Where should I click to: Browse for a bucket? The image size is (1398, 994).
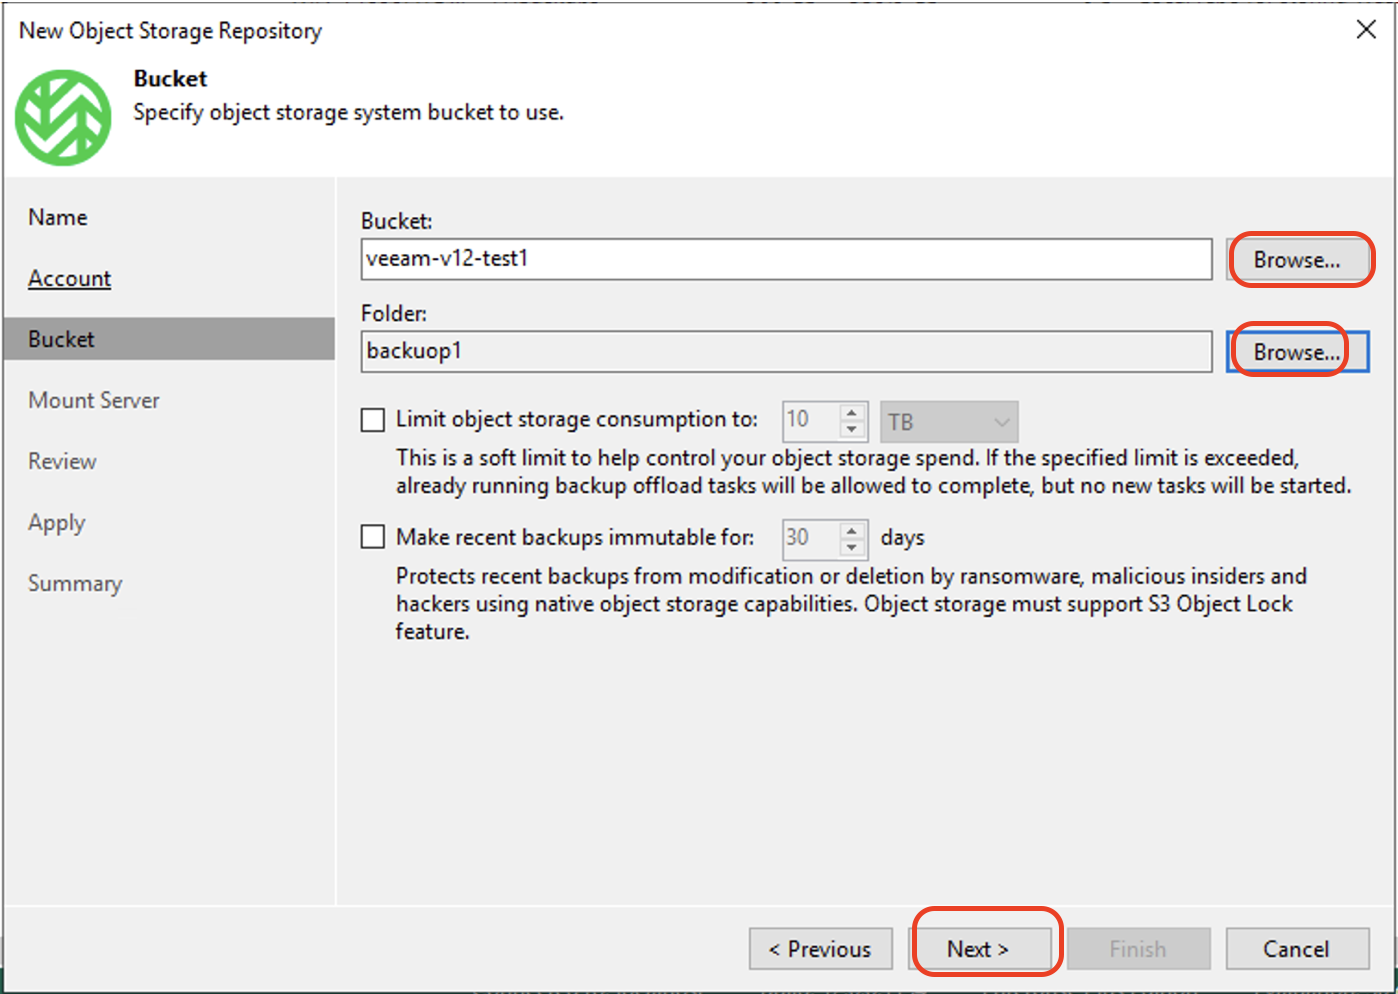(1297, 260)
